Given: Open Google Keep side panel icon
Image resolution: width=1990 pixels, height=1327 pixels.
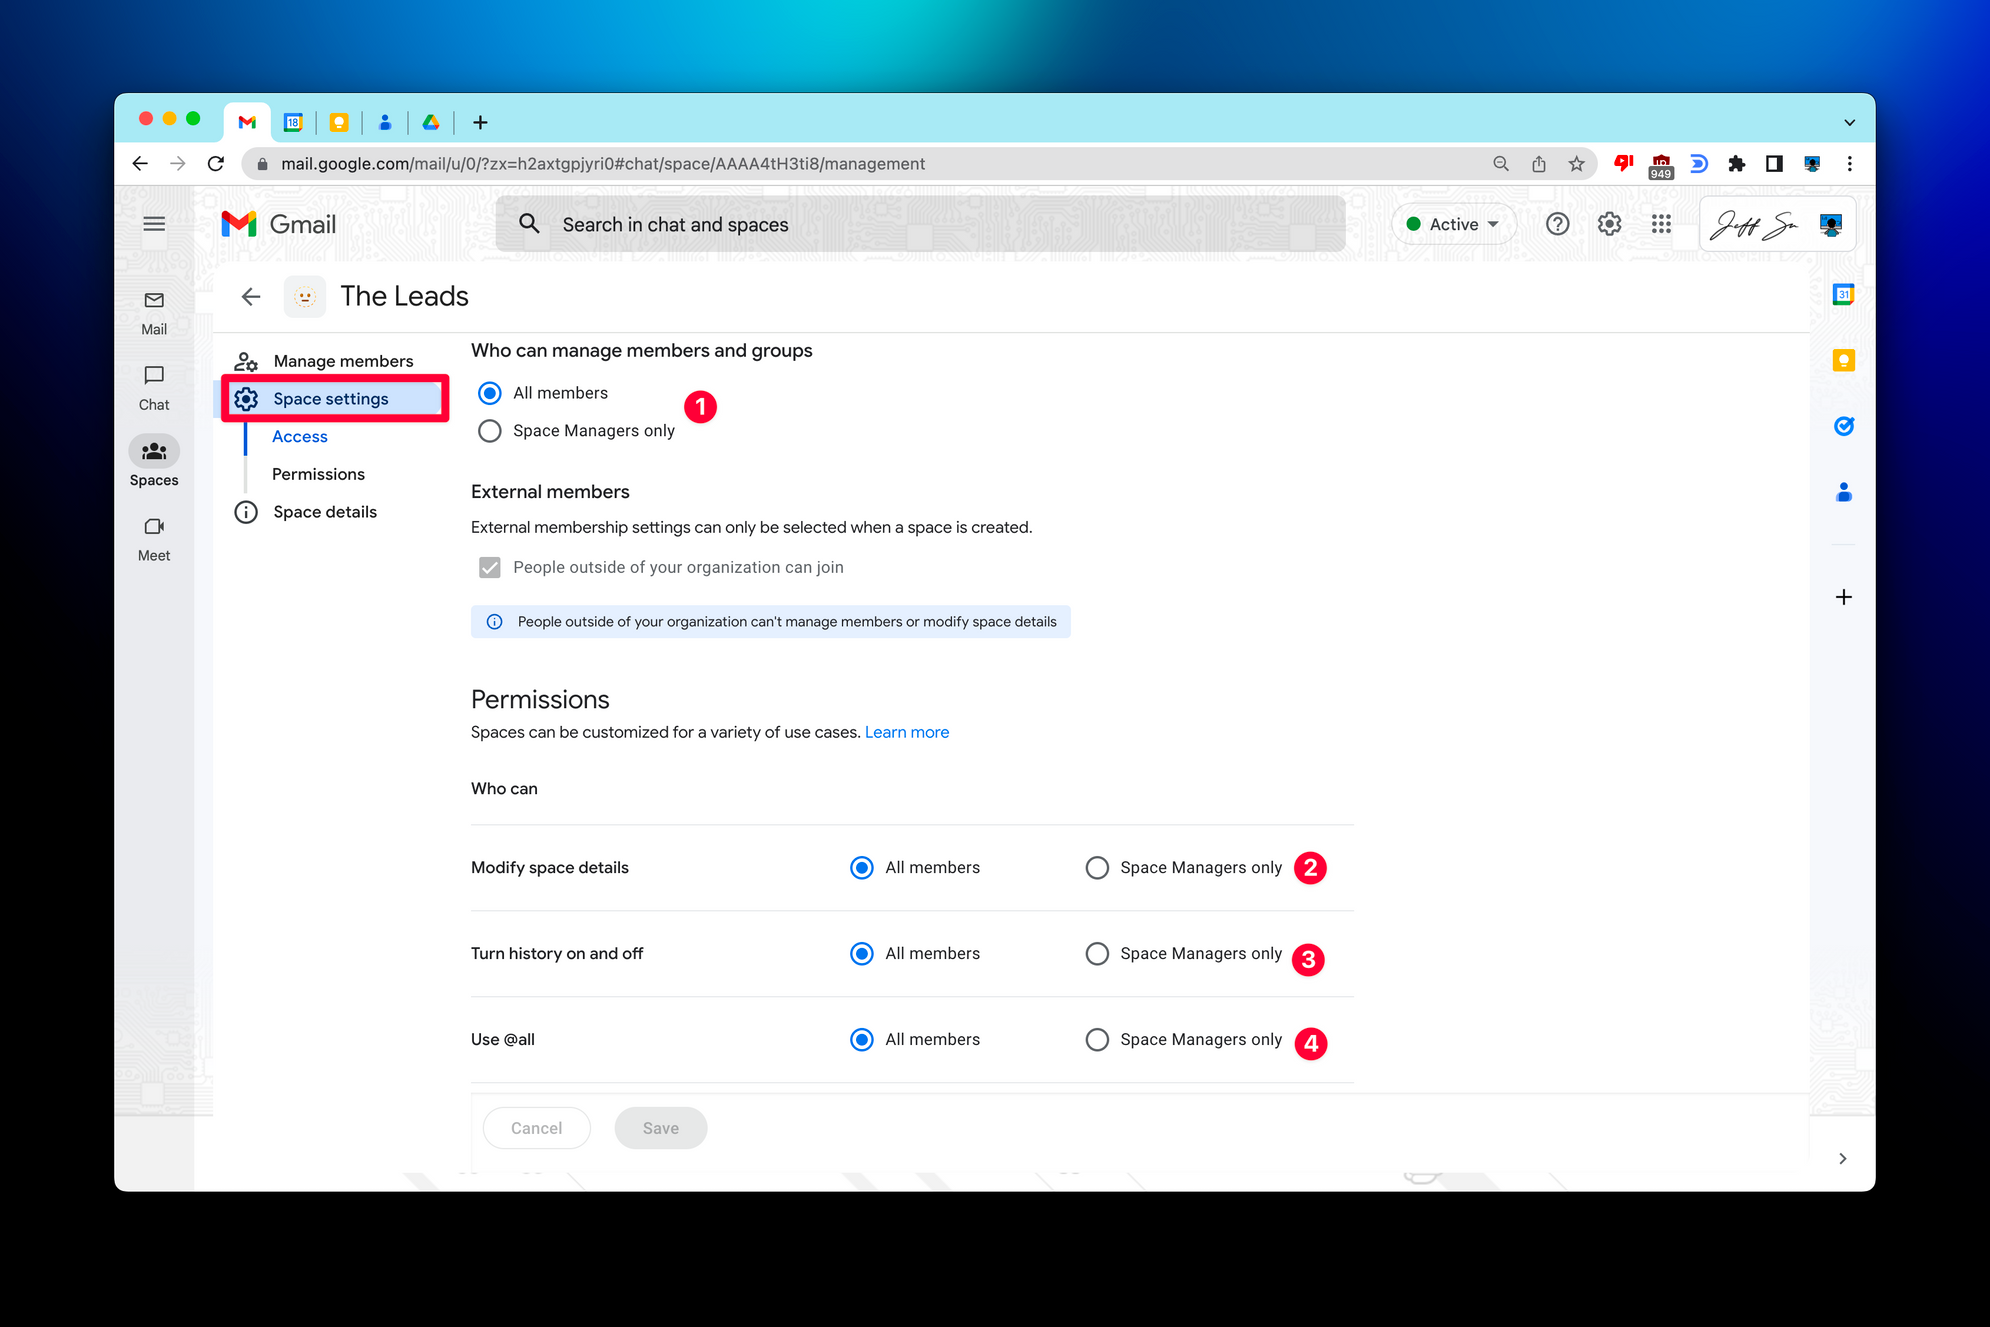Looking at the screenshot, I should click(1843, 360).
